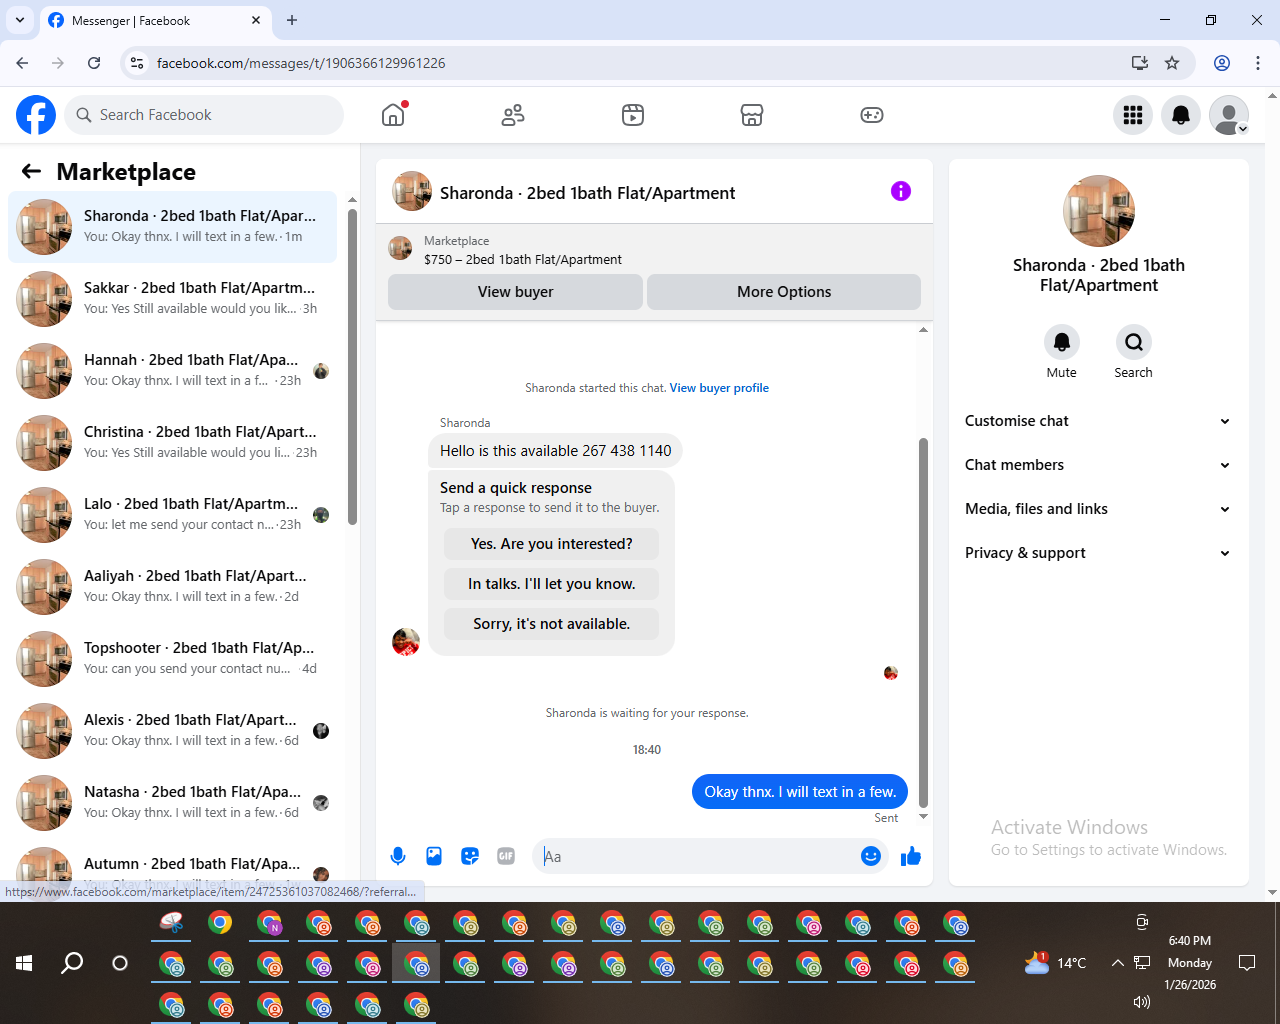The width and height of the screenshot is (1280, 1024).
Task: Open Facebook home via logo
Action: coord(36,115)
